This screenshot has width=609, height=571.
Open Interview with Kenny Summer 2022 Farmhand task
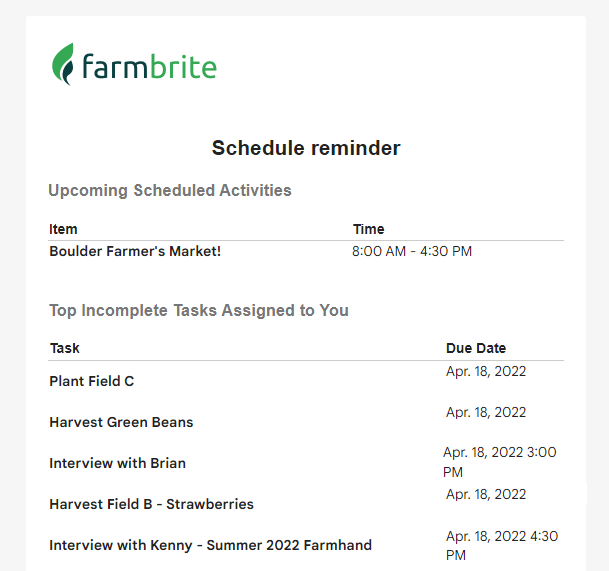[x=210, y=545]
